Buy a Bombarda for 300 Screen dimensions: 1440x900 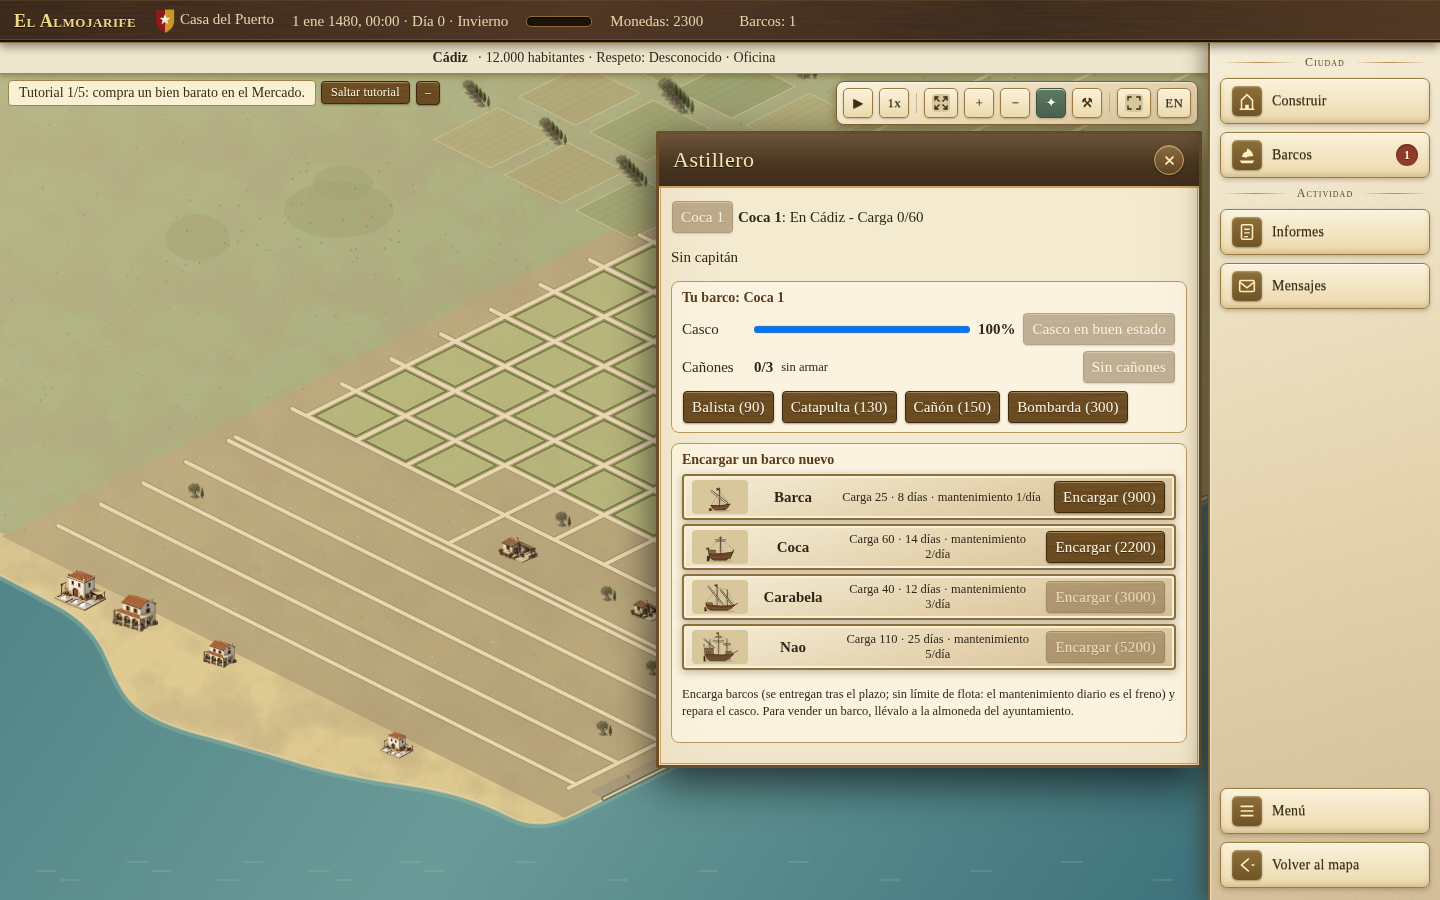point(1068,407)
